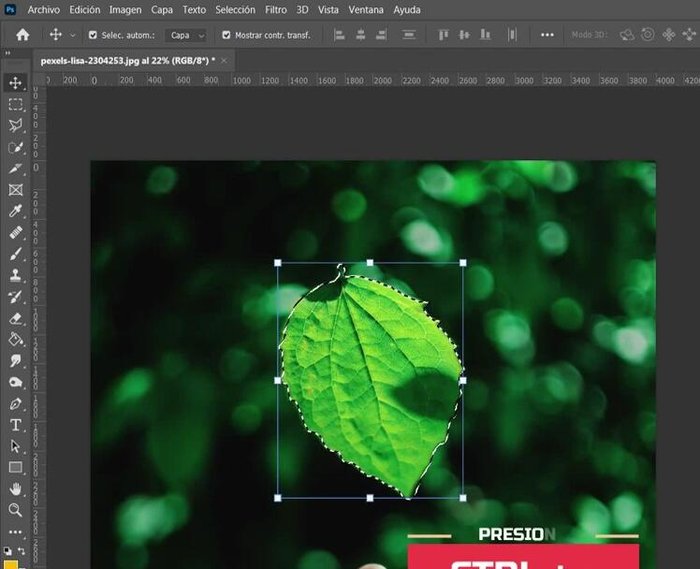
Task: Select the Healing Brush tool
Action: [16, 233]
